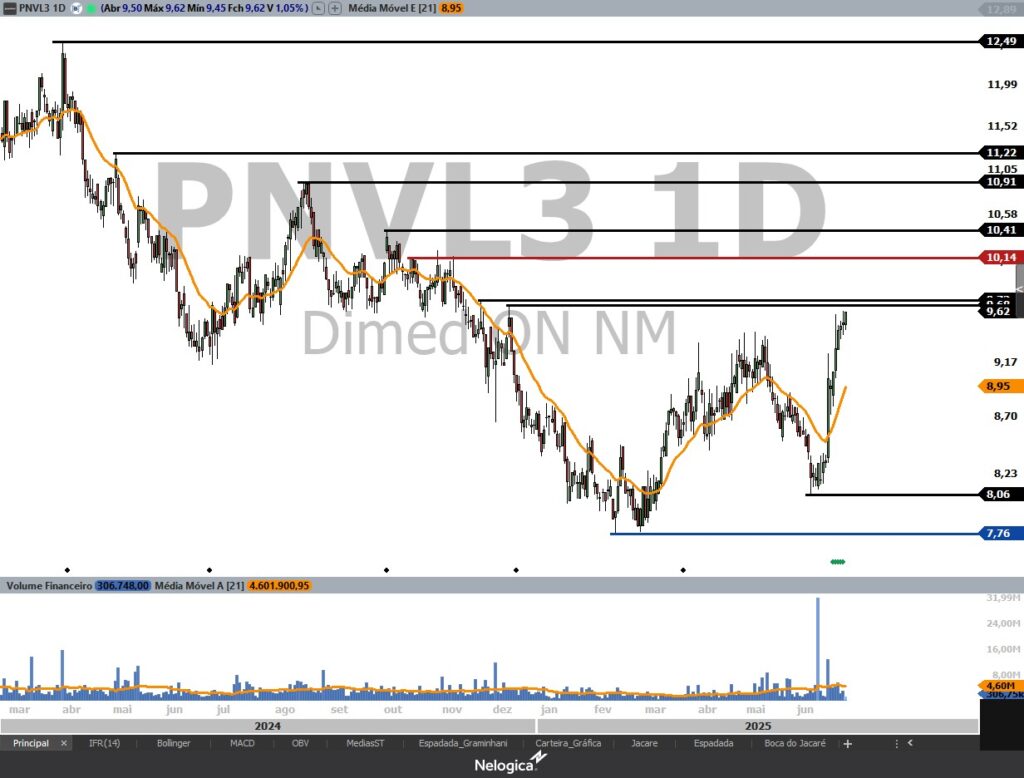Screen dimensions: 1024x778
Task: Click the plus button to add indicator
Action: [334, 8]
